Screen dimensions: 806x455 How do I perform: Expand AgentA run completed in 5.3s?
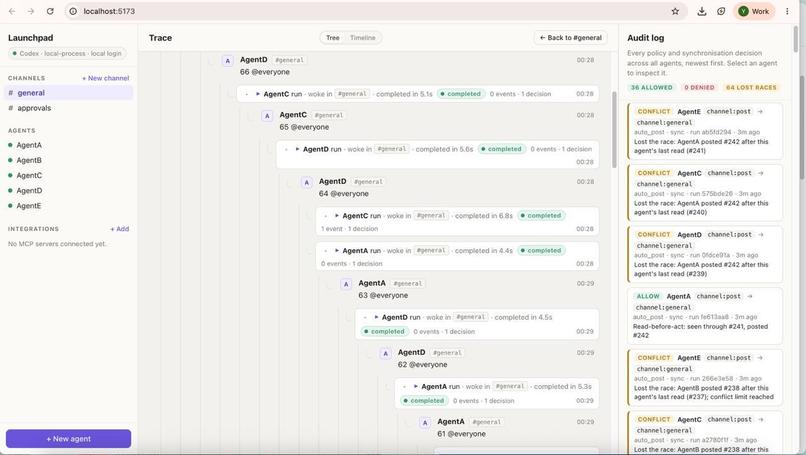[x=416, y=387]
